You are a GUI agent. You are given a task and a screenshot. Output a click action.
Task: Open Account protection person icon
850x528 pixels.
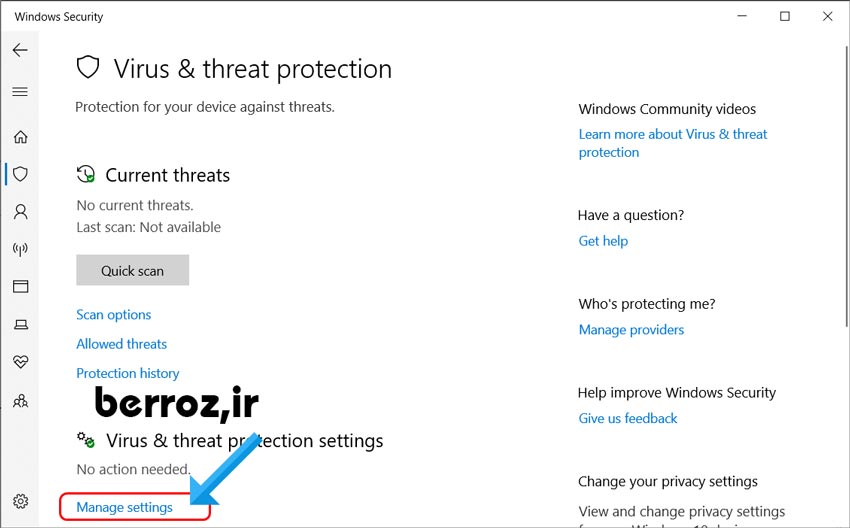click(x=20, y=212)
